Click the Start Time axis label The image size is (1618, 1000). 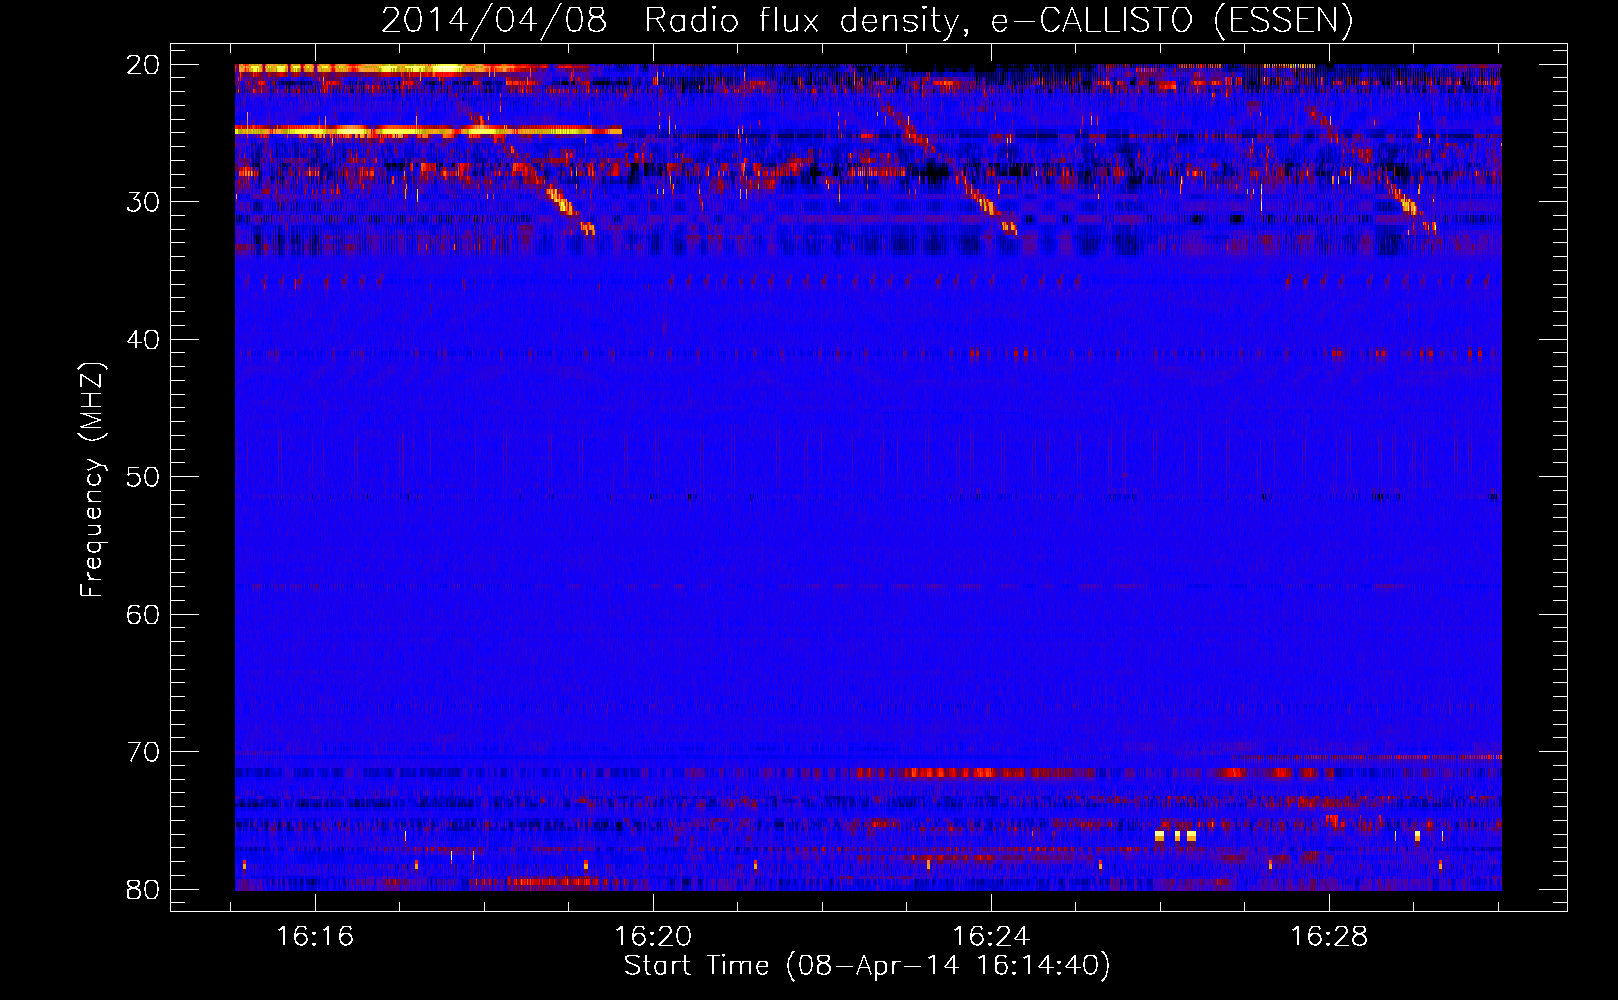coord(867,966)
